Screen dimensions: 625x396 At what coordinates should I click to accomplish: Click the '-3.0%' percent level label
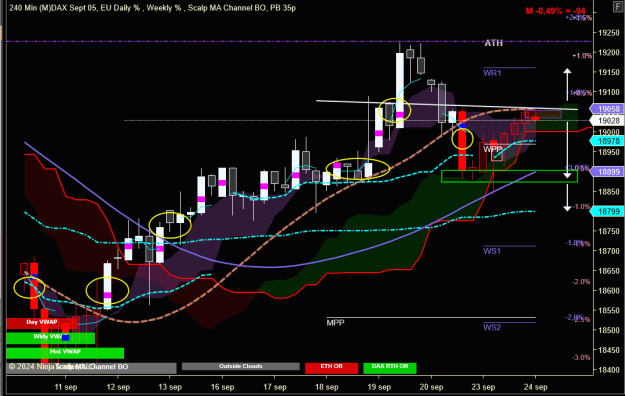(581, 357)
